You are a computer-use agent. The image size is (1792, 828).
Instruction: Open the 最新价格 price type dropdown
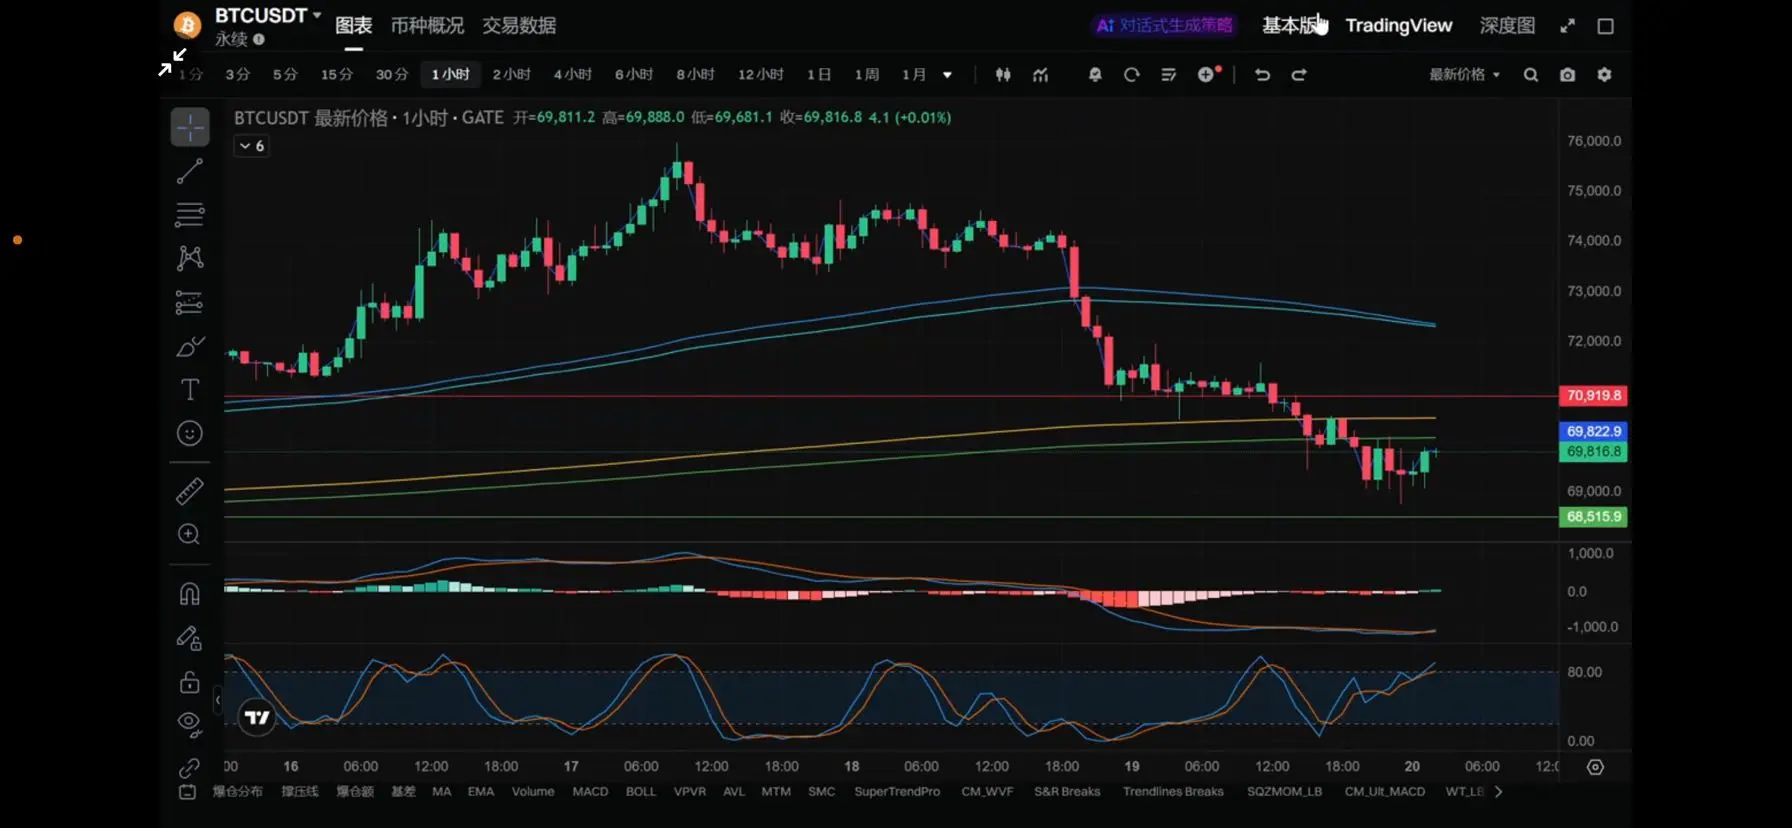[1464, 75]
